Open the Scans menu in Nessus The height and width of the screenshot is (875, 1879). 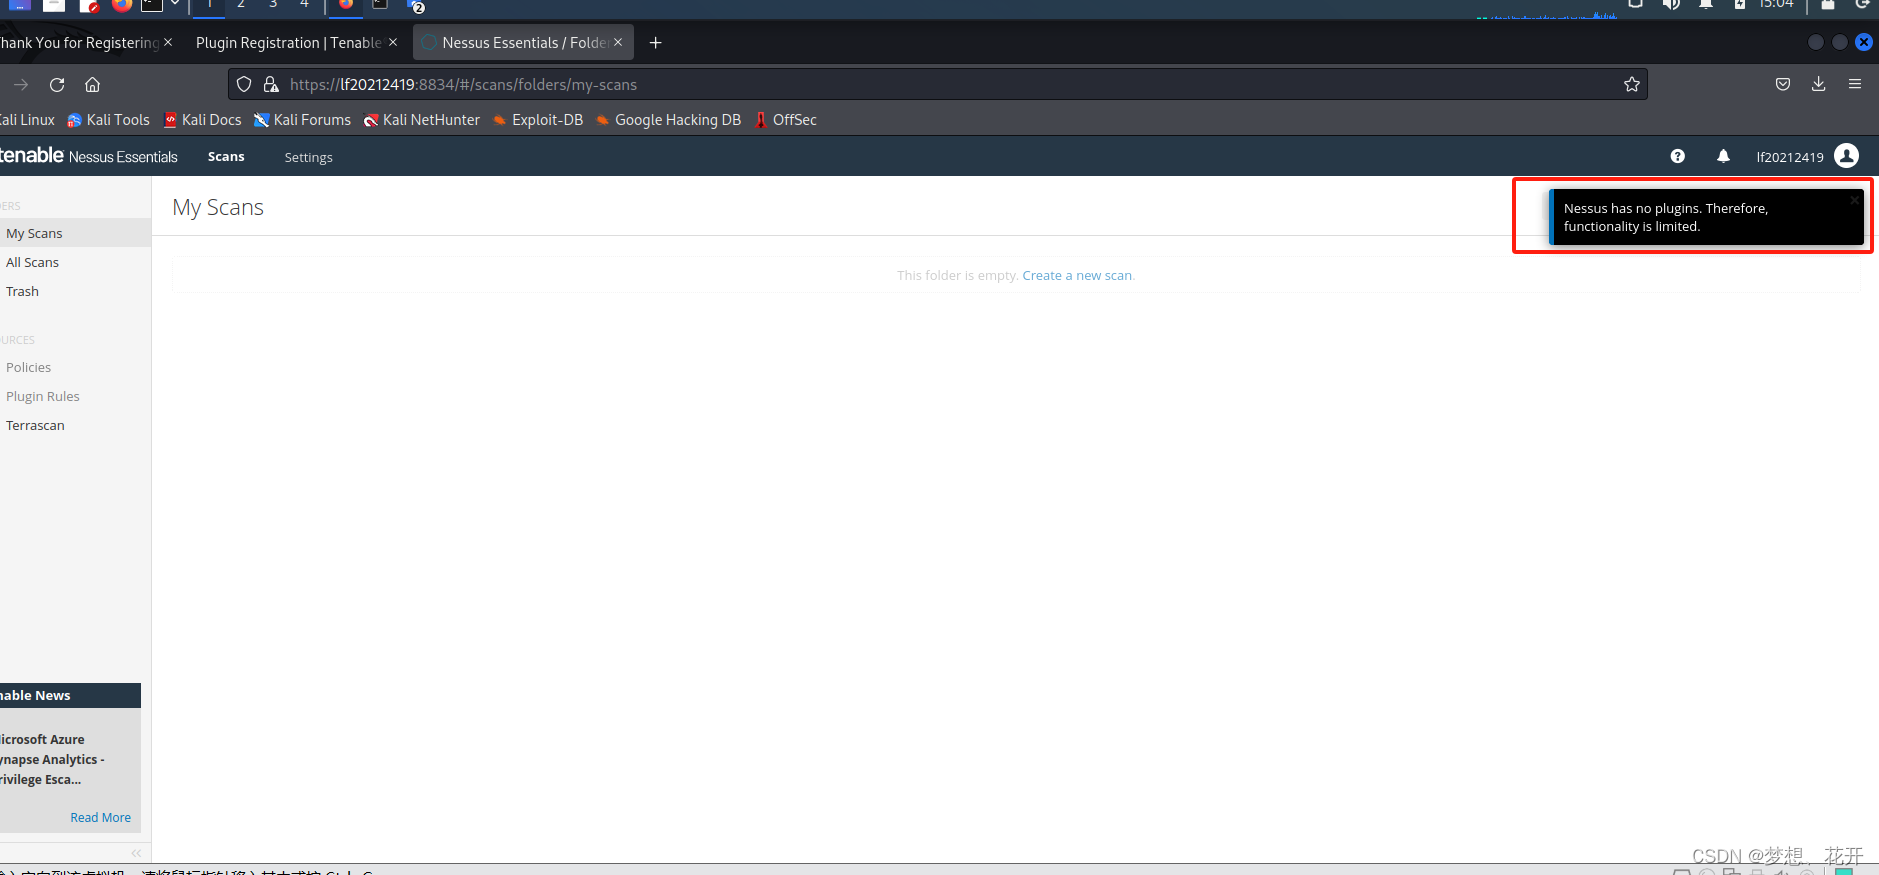[226, 157]
